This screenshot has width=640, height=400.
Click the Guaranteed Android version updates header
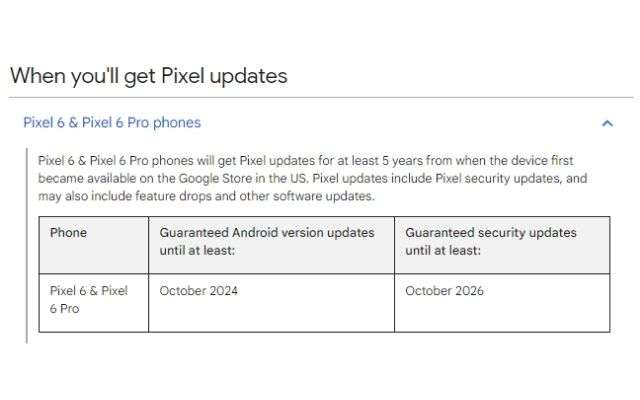[x=267, y=241]
